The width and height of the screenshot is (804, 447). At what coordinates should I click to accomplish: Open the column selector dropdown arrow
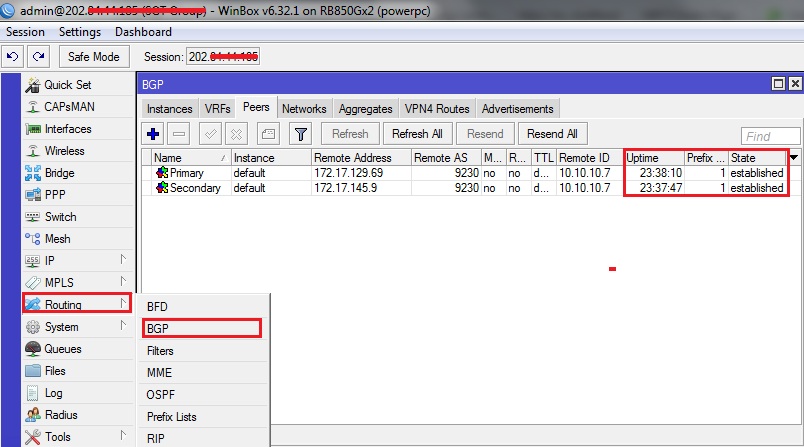coord(794,158)
